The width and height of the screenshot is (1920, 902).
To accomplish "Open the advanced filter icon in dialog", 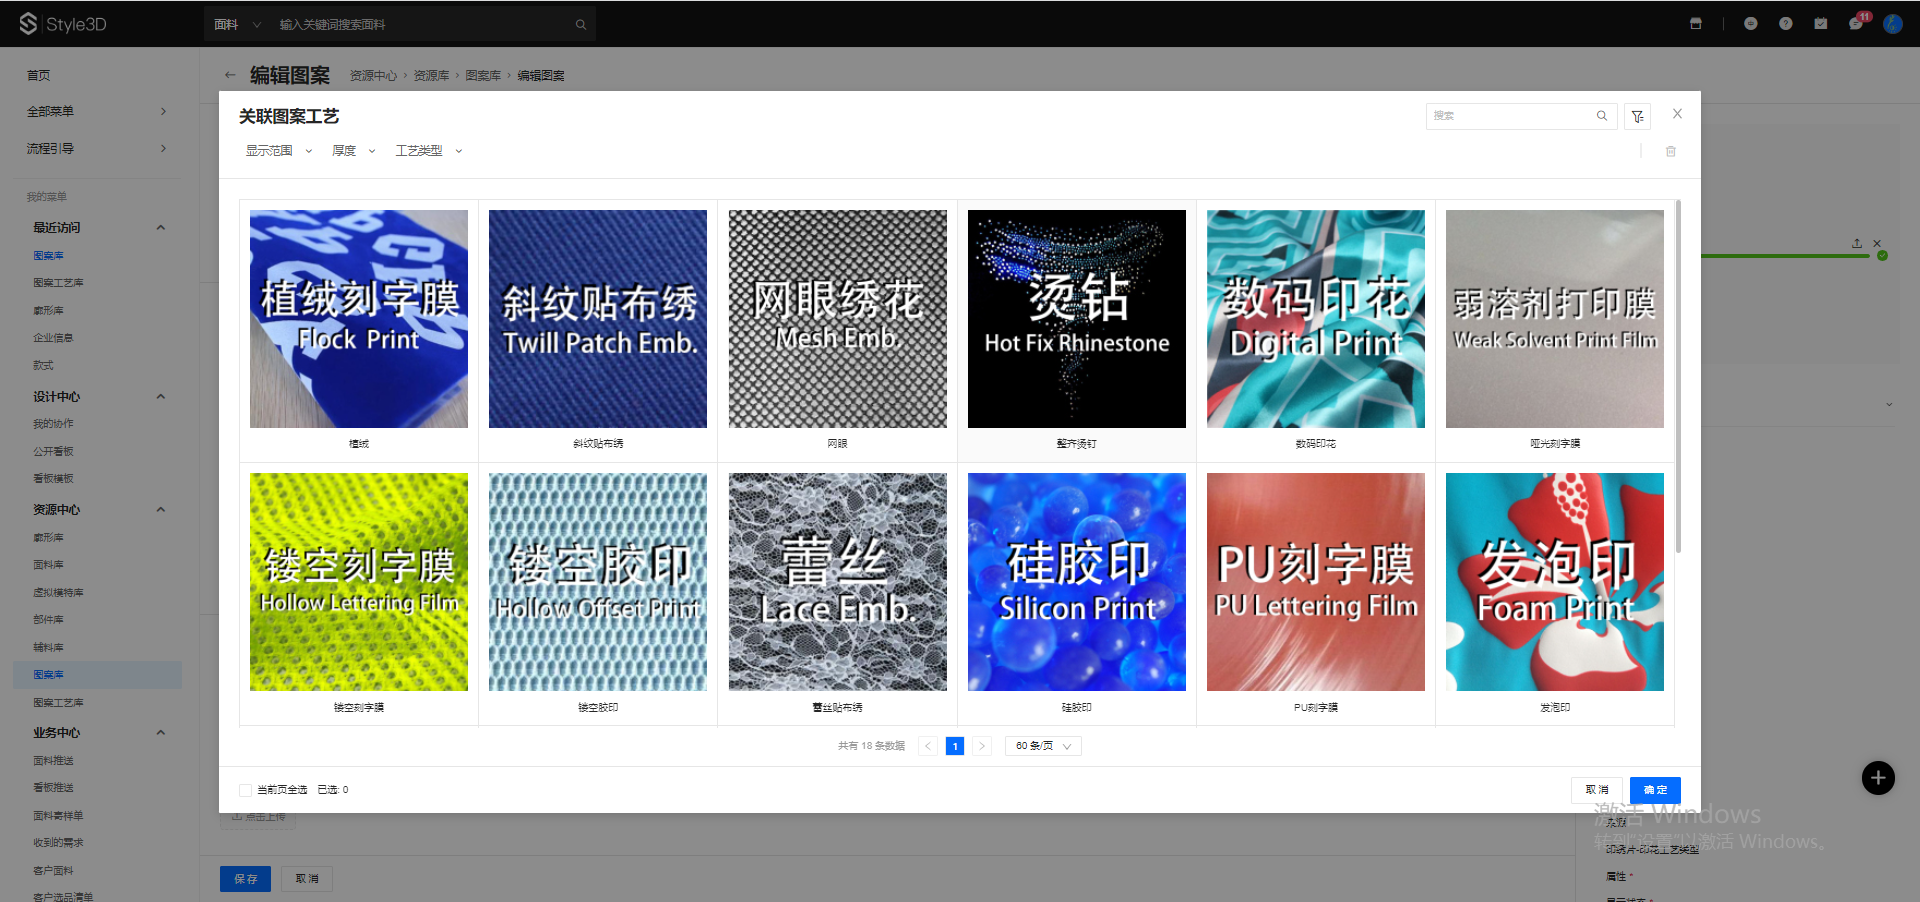I will click(1637, 117).
